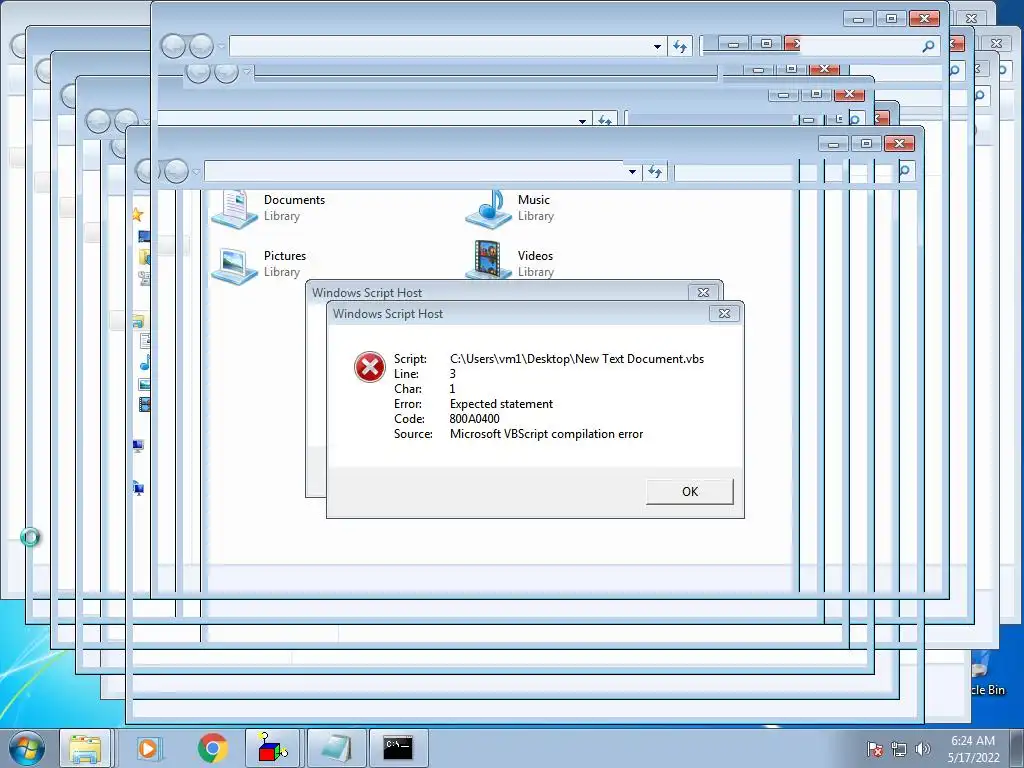Open Windows Explorer from the taskbar
The image size is (1024, 768).
click(x=86, y=748)
